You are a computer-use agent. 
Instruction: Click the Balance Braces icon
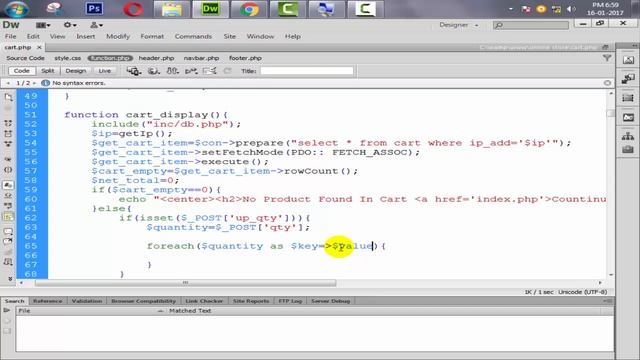(x=8, y=169)
